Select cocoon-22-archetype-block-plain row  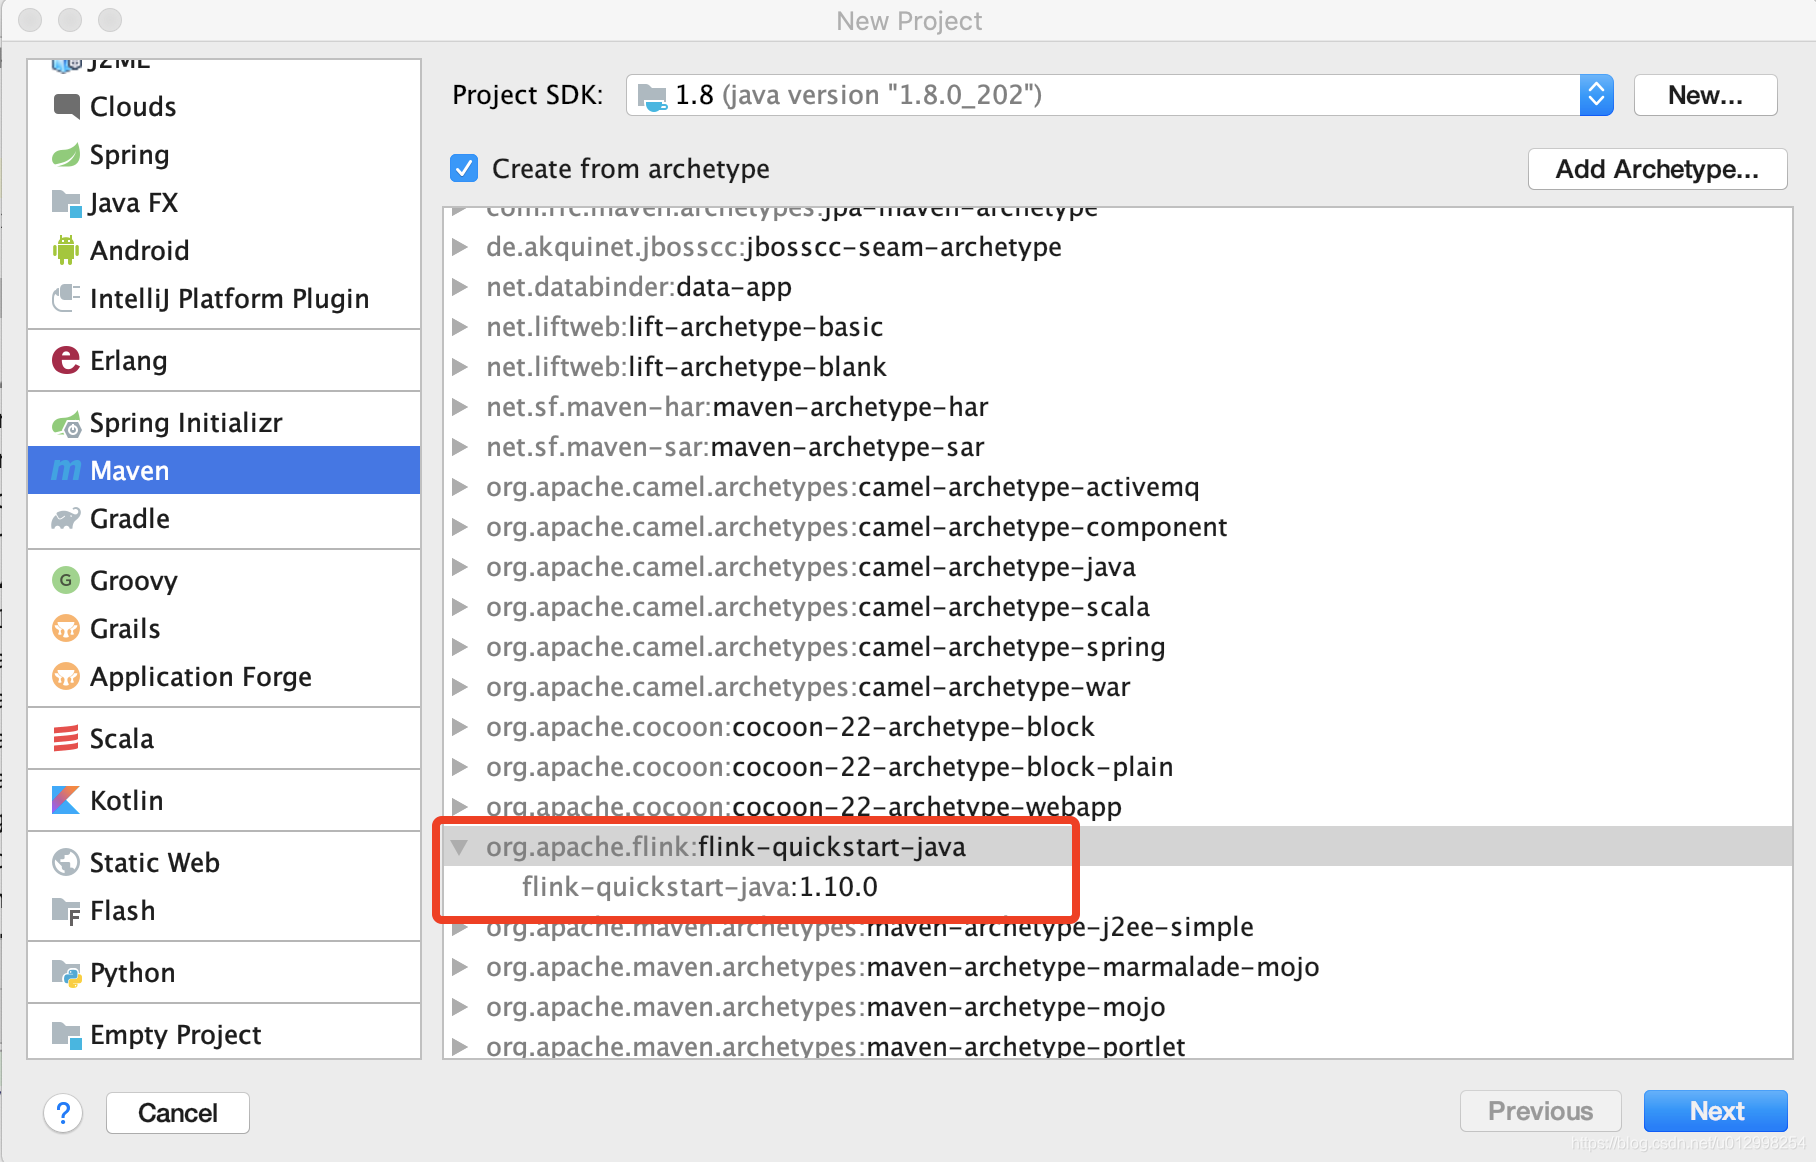[x=1118, y=767]
